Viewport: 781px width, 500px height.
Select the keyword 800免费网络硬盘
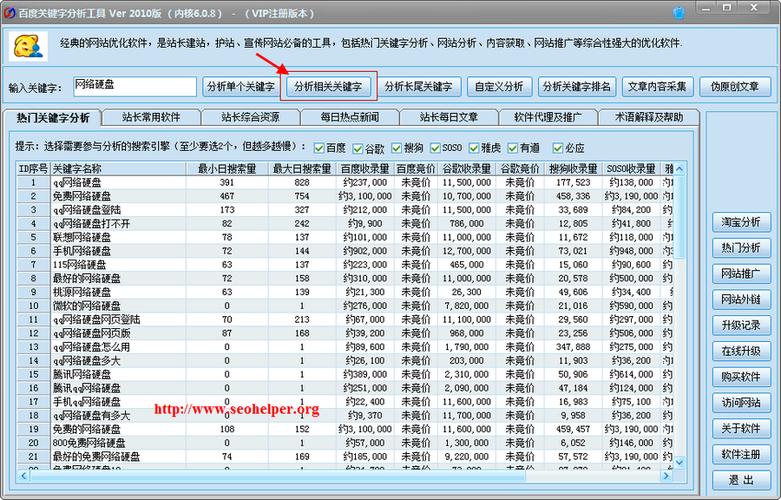(89, 443)
